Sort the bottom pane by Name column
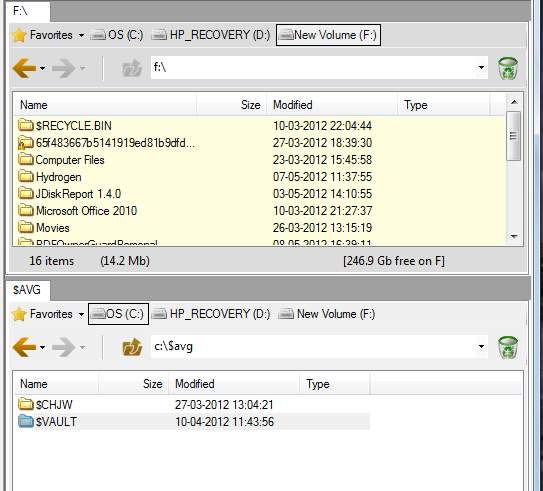Viewport: 543px width, 491px height. tap(56, 384)
